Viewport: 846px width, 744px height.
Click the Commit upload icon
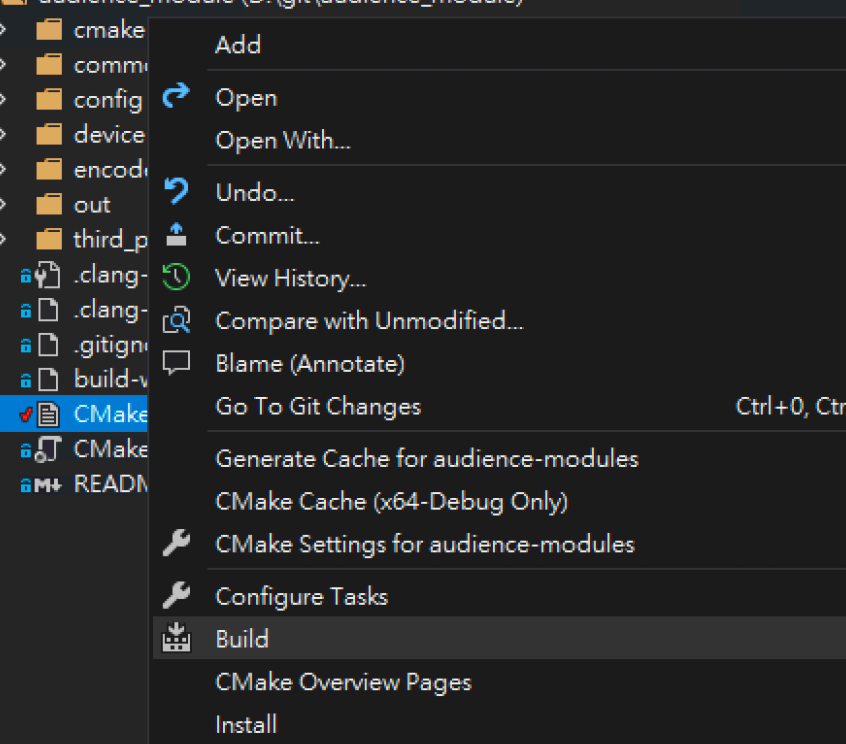[177, 235]
